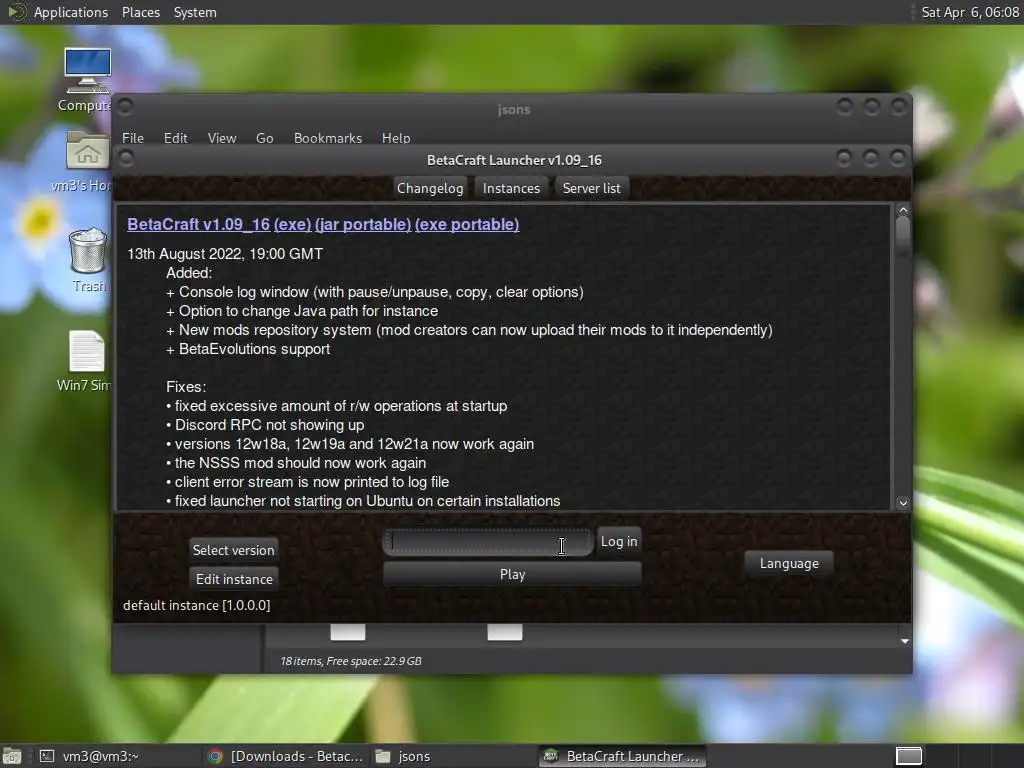Screen dimensions: 1024x768
Task: Click the Language button
Action: tap(789, 563)
